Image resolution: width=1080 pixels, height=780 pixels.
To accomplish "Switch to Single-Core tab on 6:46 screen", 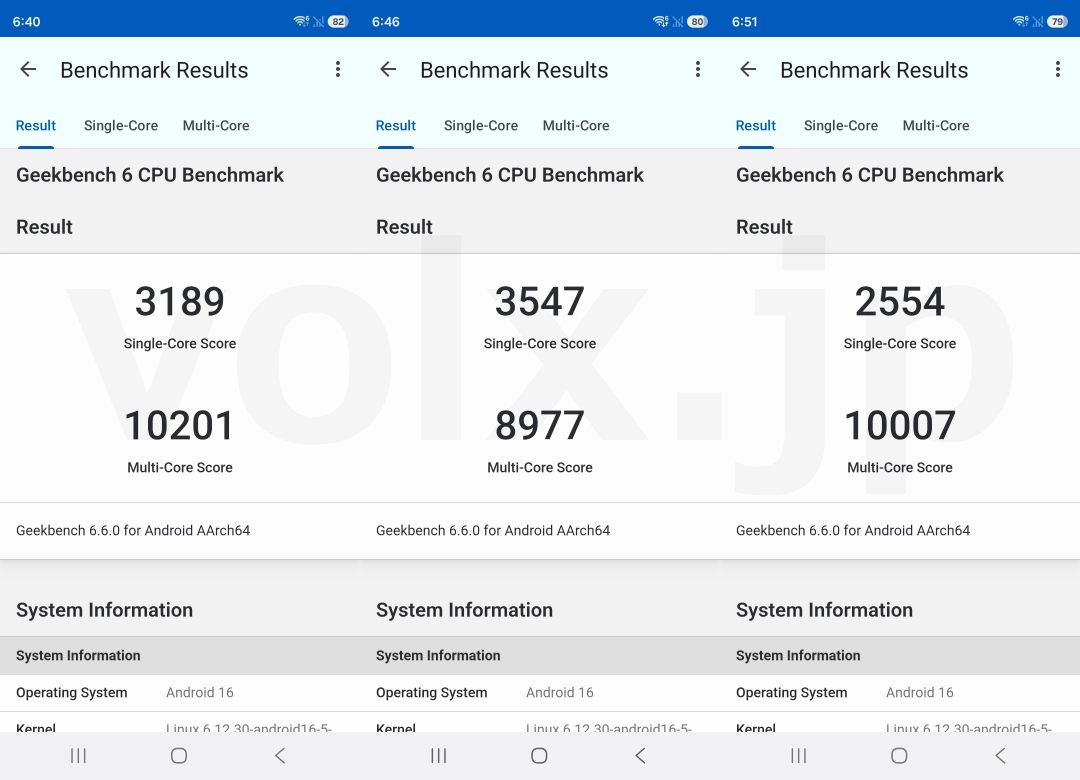I will [x=481, y=126].
